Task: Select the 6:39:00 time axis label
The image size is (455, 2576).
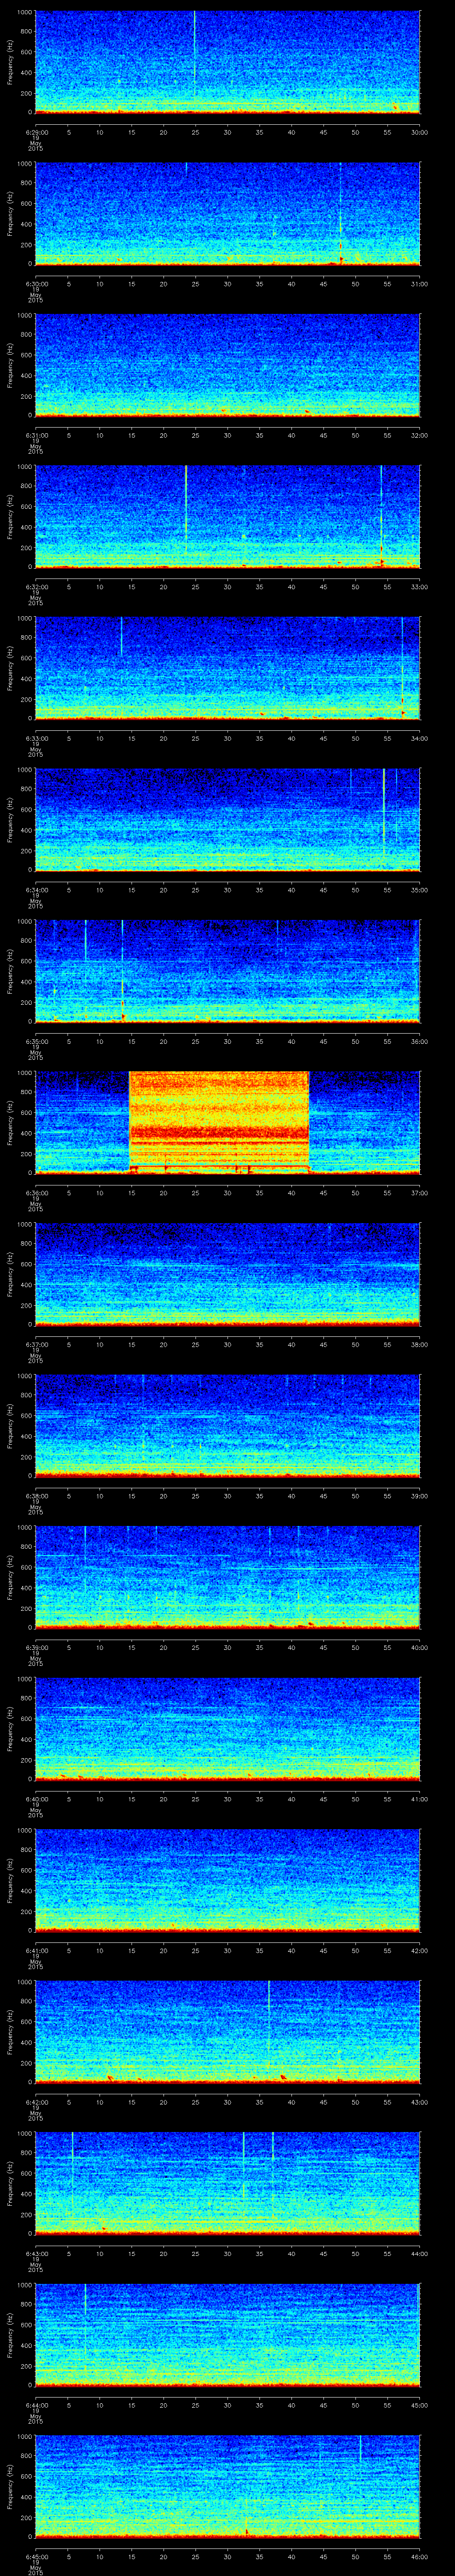Action: click(x=36, y=1647)
